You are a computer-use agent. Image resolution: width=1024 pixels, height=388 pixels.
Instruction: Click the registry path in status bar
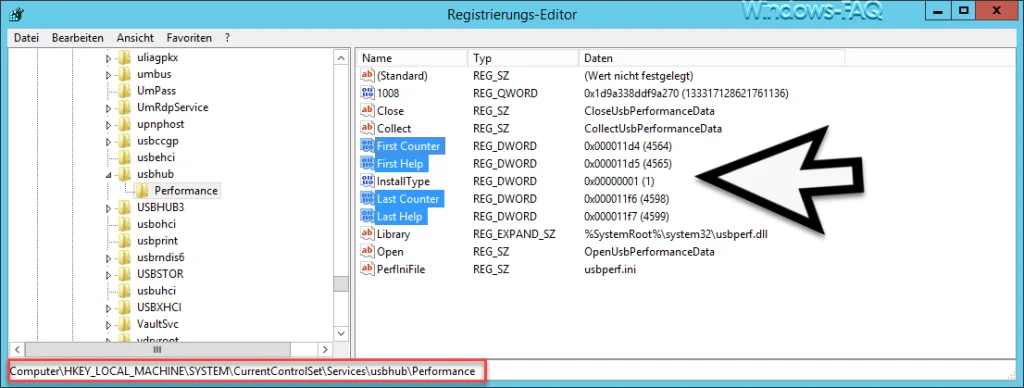click(x=242, y=371)
